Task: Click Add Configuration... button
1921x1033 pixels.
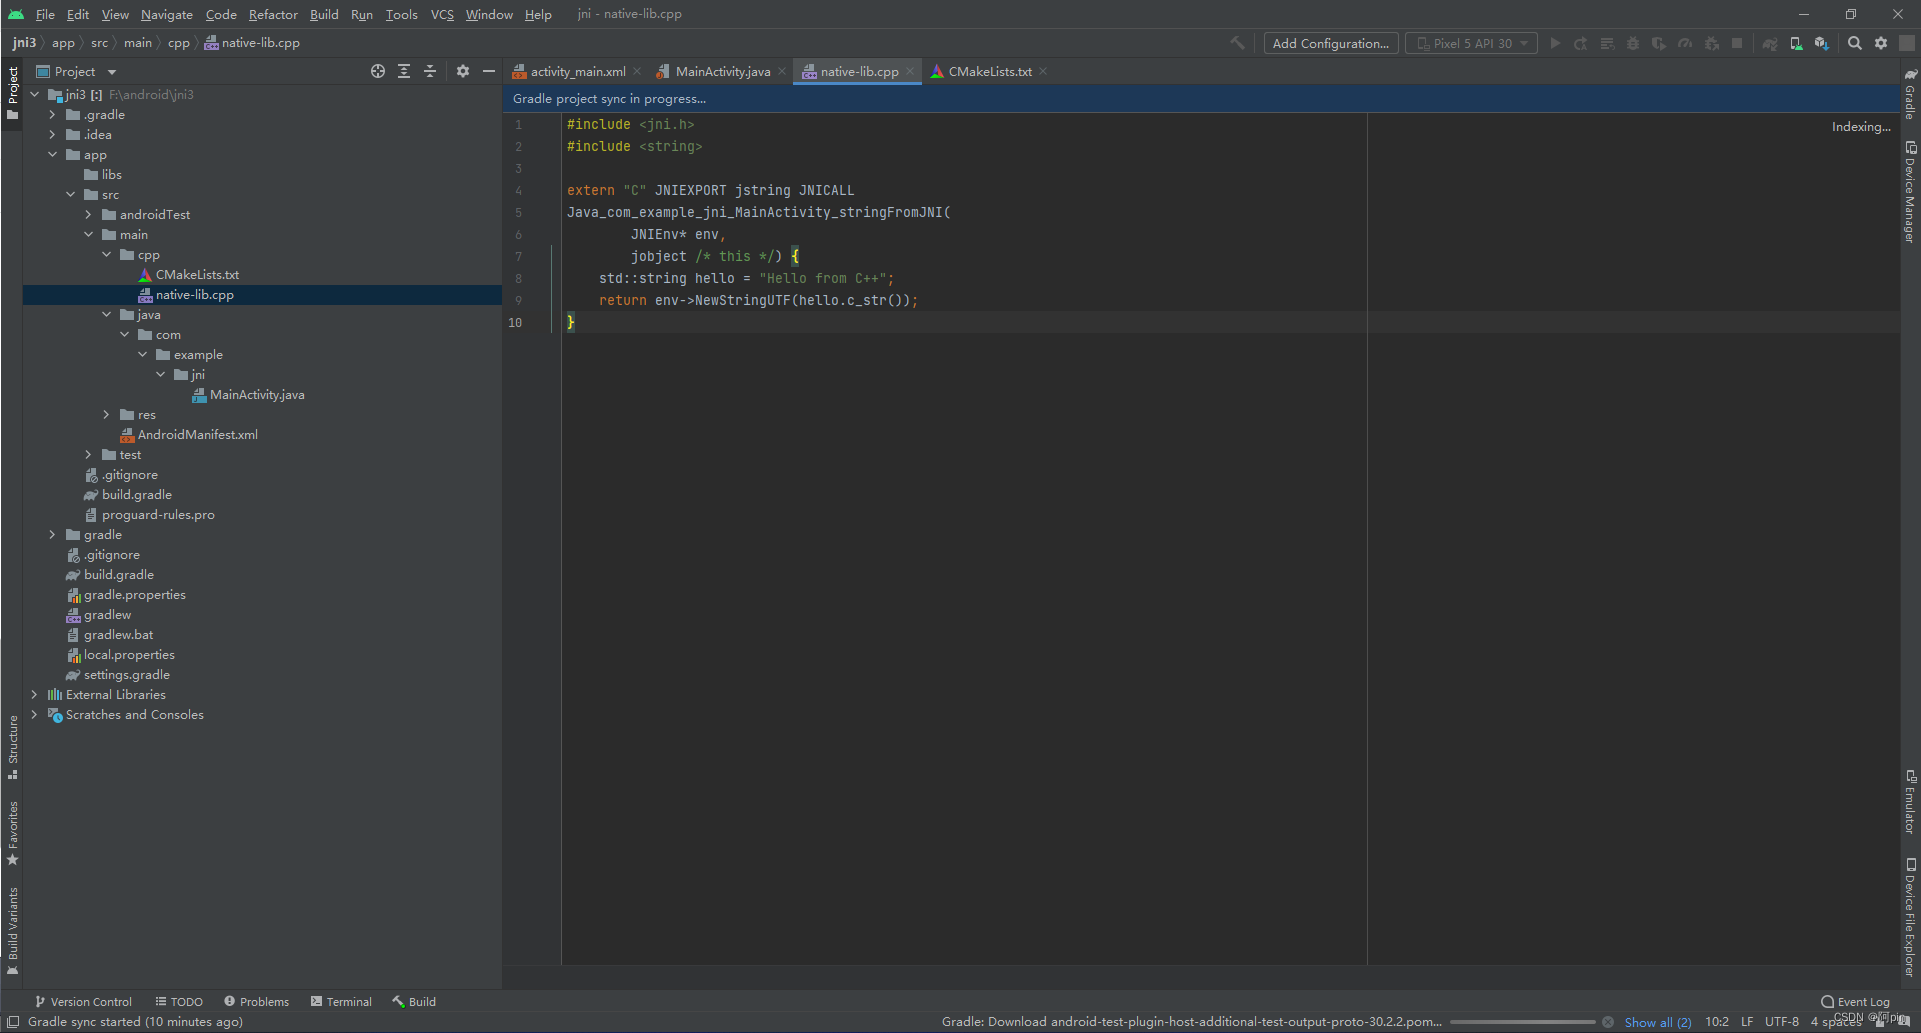Action: (x=1330, y=43)
